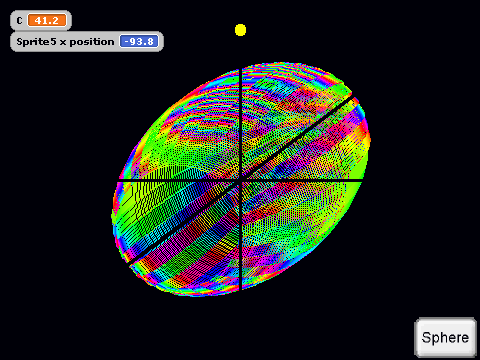Select the Sprite5 x position monitor label

click(x=65, y=42)
